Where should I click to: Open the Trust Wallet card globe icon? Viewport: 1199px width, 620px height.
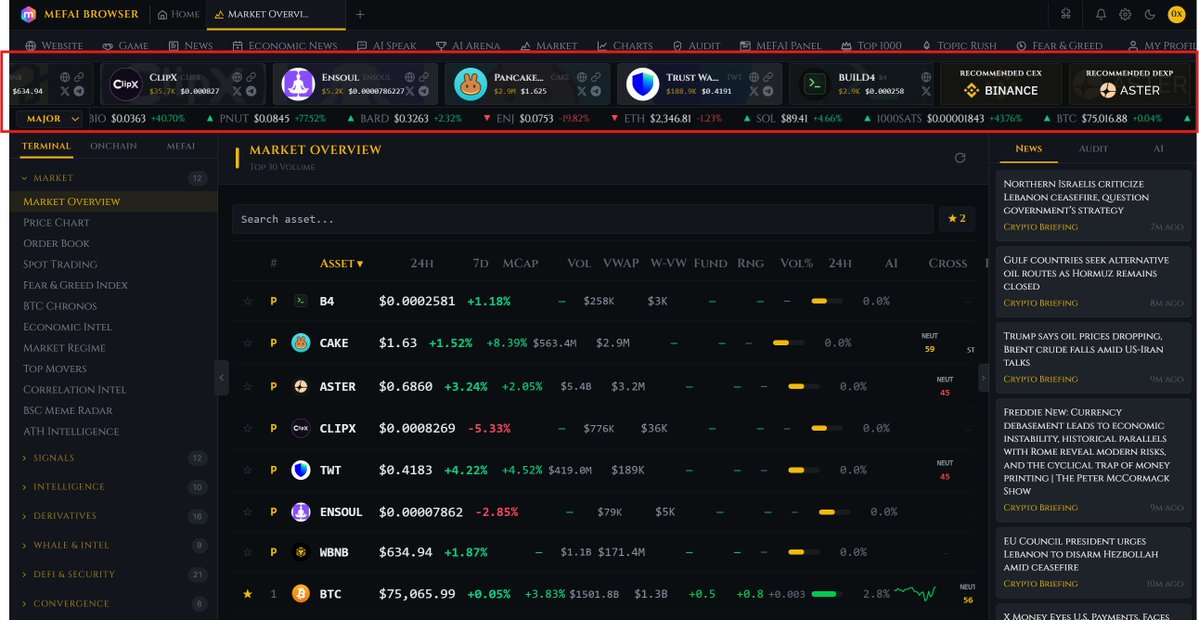coord(754,77)
